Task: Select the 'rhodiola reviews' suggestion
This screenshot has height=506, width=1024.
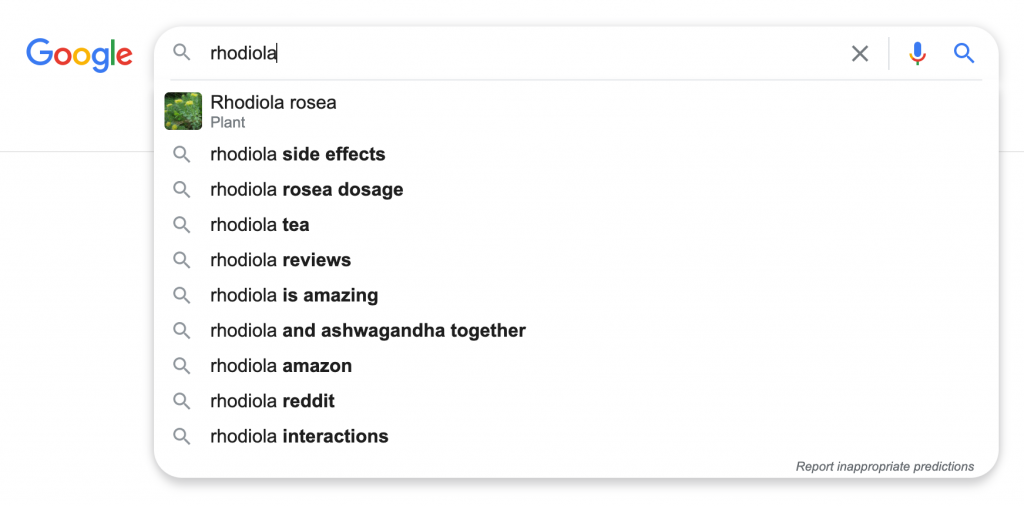Action: [576, 261]
